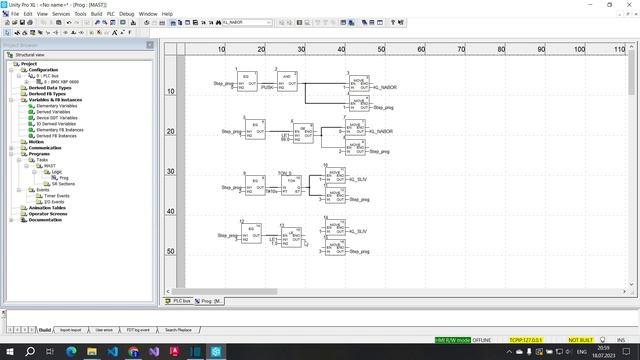Collapse the Configuration tree node

11,70
